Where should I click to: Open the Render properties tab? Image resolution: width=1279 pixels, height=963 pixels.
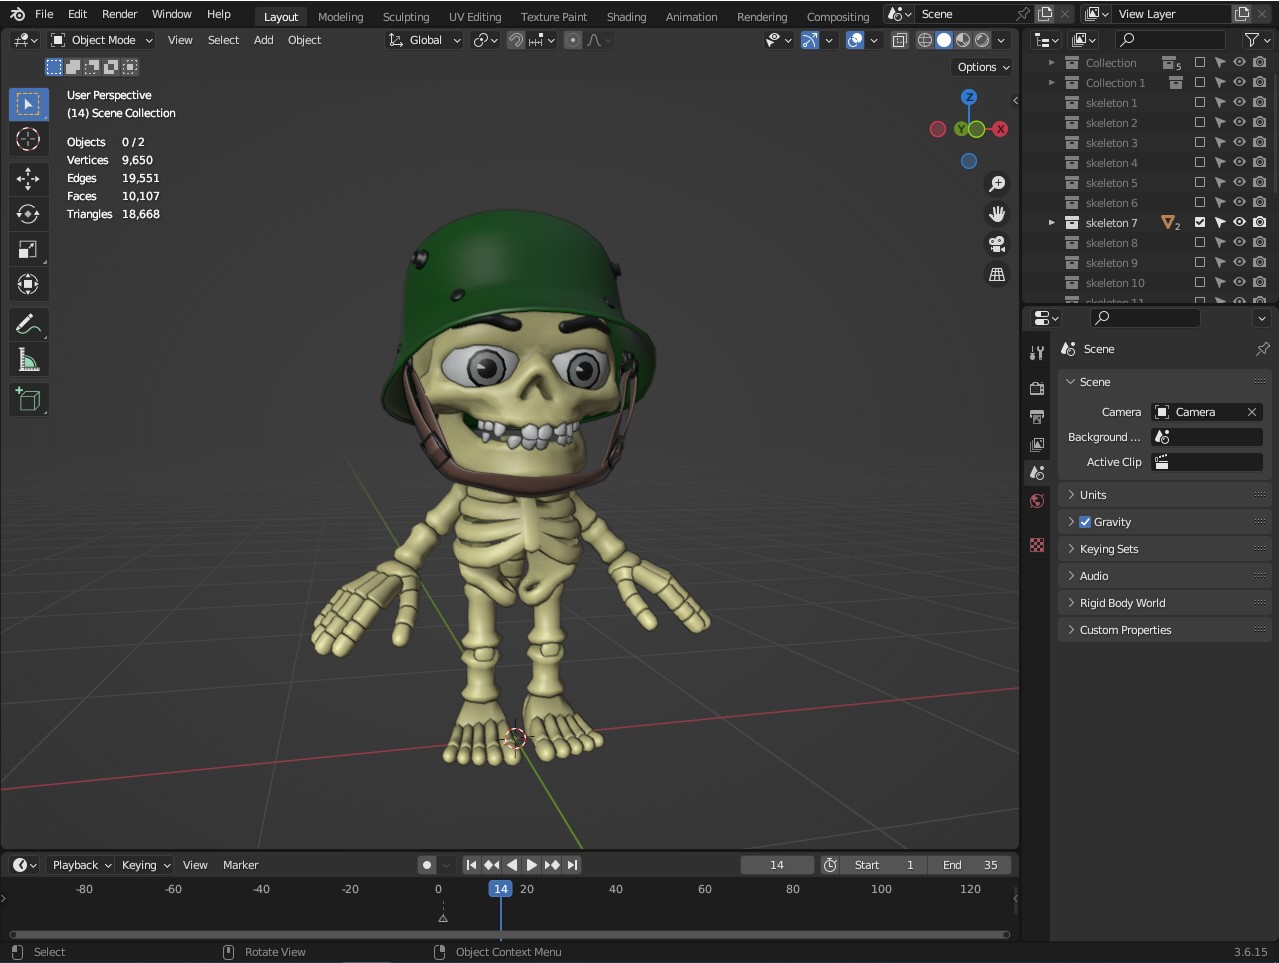(1037, 388)
